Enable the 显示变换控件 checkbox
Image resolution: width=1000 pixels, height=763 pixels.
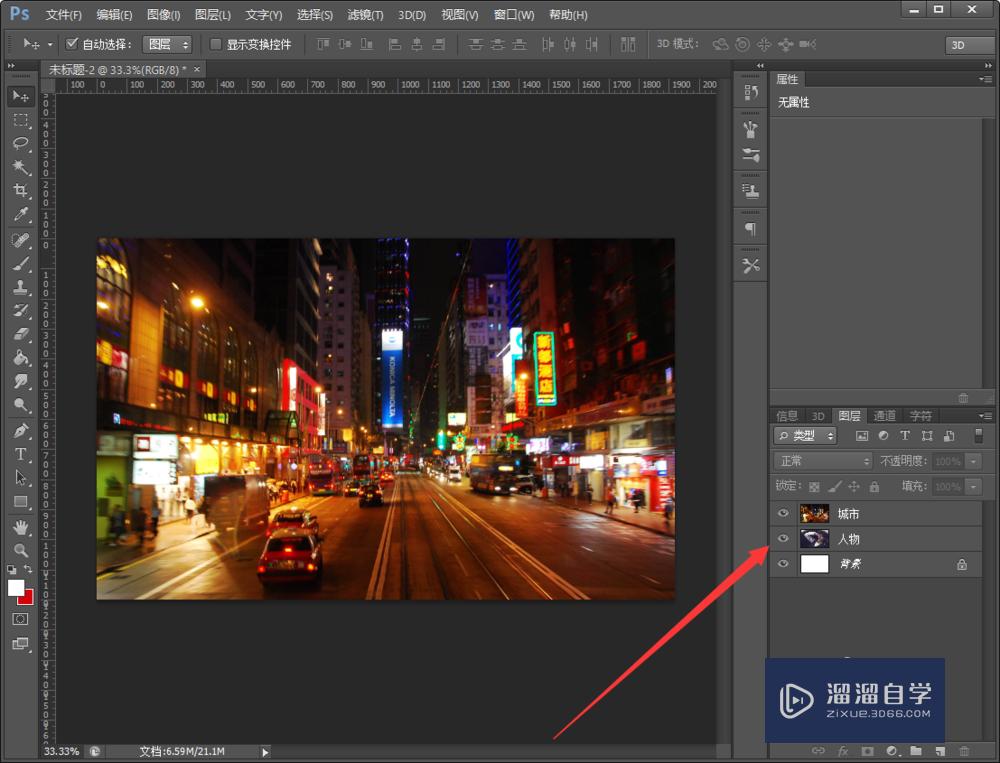[216, 44]
